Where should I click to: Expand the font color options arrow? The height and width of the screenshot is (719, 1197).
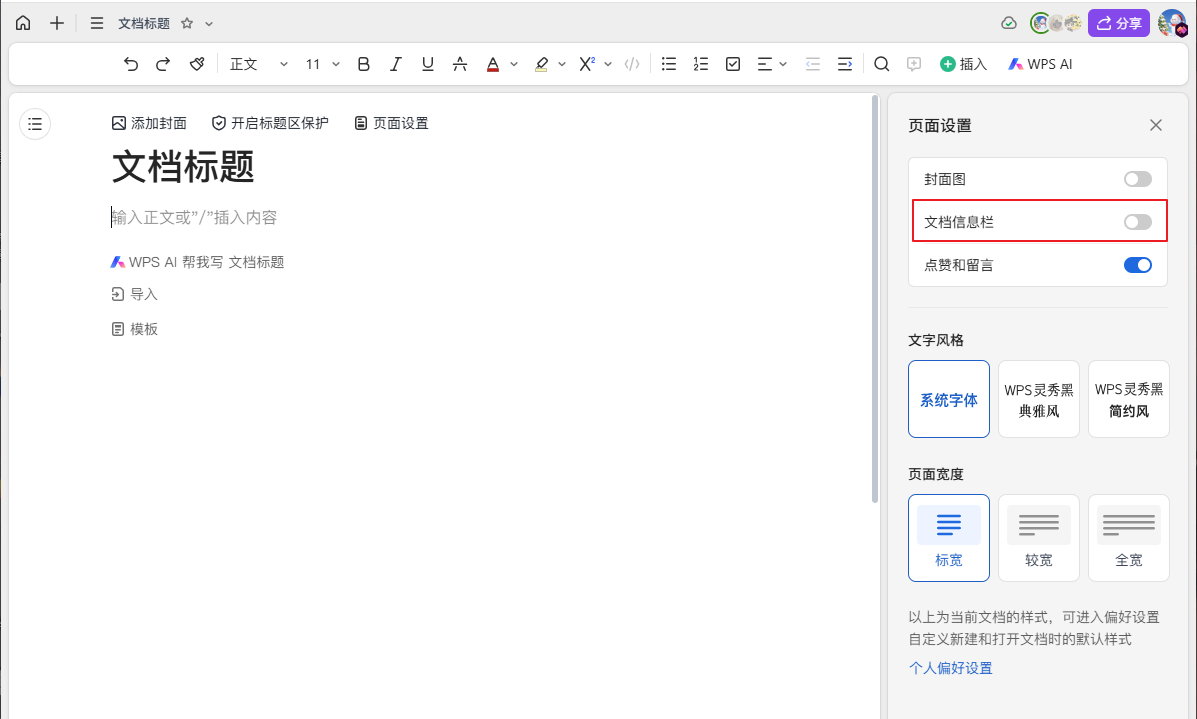[514, 64]
